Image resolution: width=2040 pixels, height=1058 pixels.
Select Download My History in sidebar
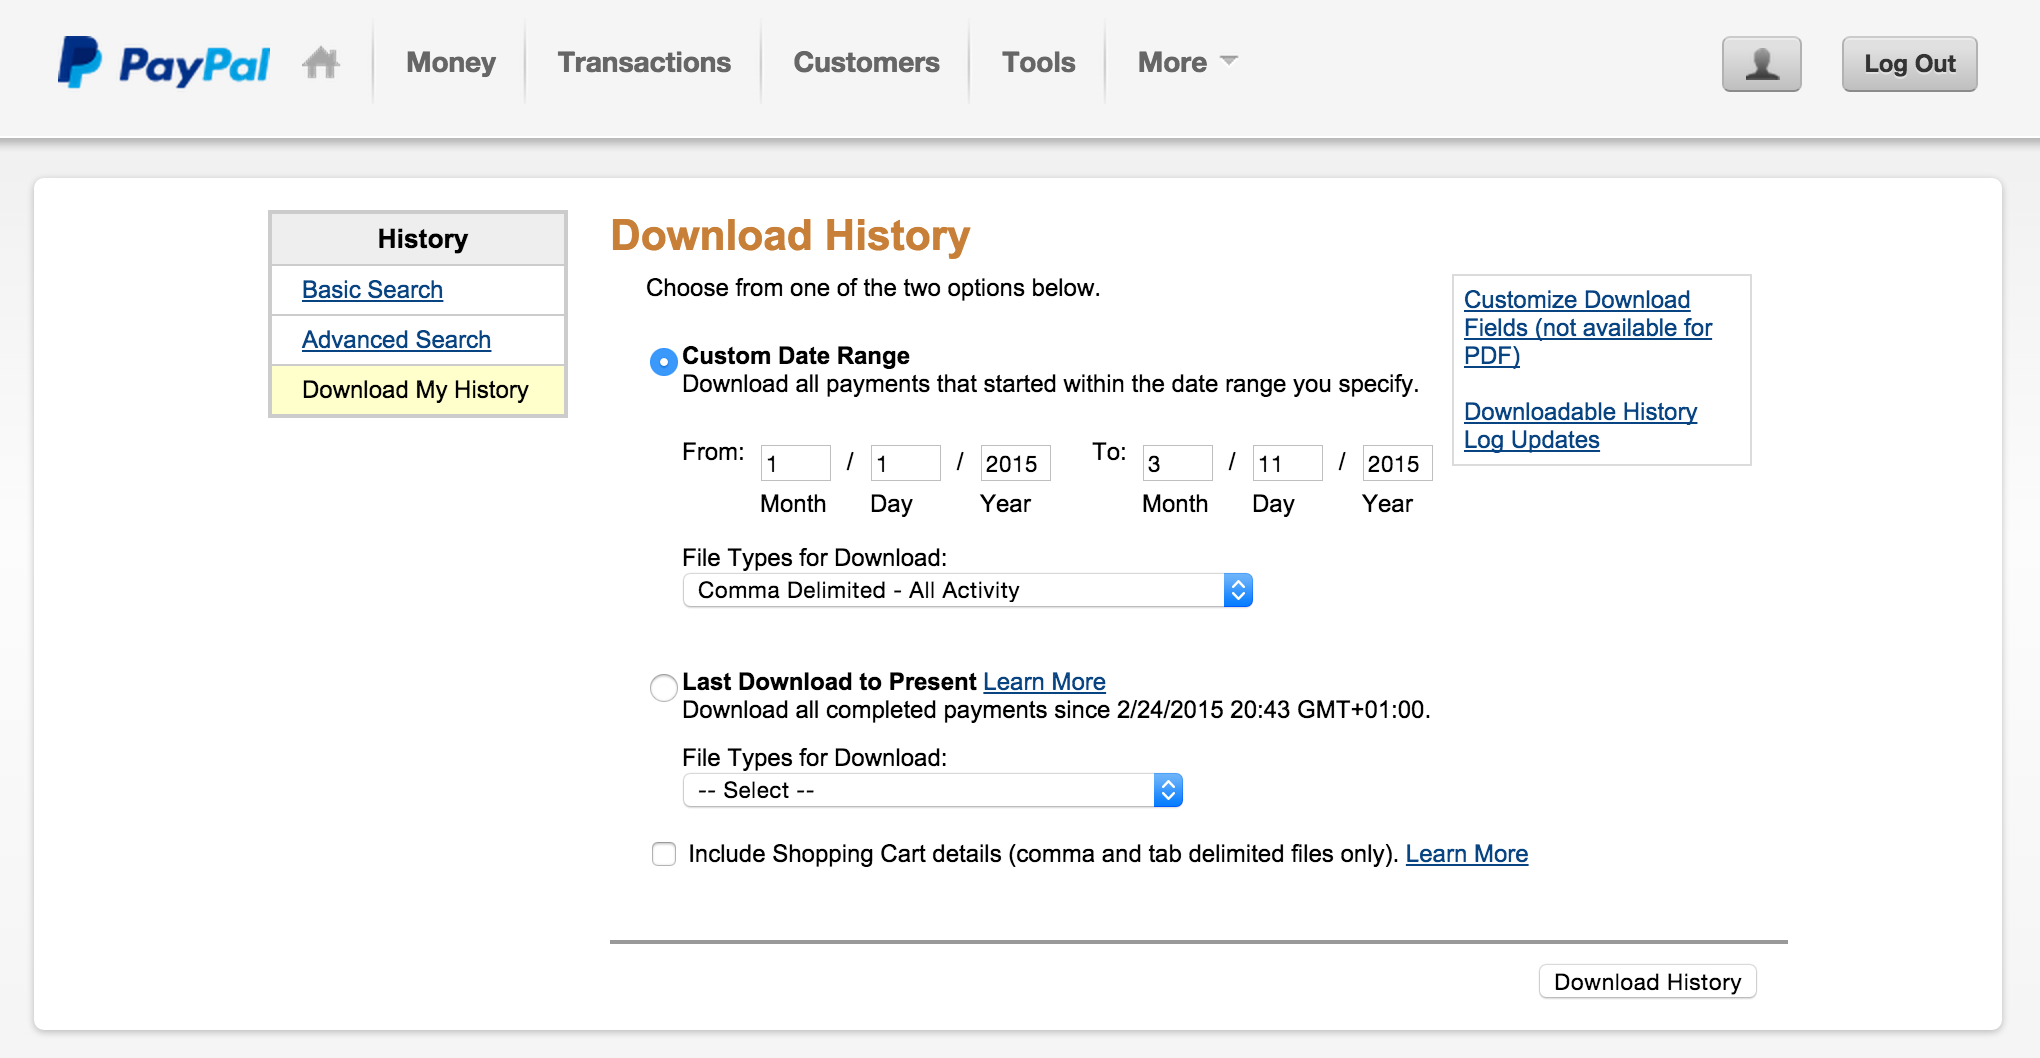(418, 390)
